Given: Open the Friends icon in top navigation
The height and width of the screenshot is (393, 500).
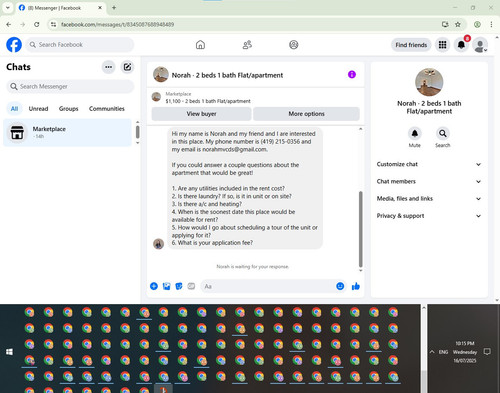Looking at the screenshot, I should (247, 45).
